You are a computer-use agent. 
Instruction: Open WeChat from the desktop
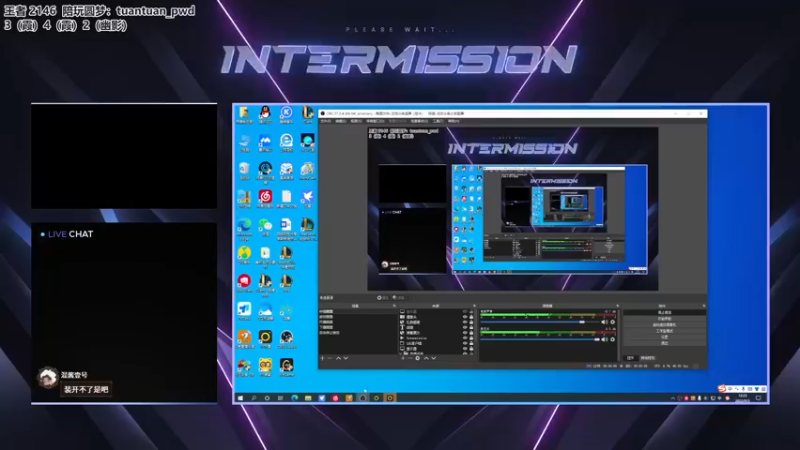pos(265,224)
